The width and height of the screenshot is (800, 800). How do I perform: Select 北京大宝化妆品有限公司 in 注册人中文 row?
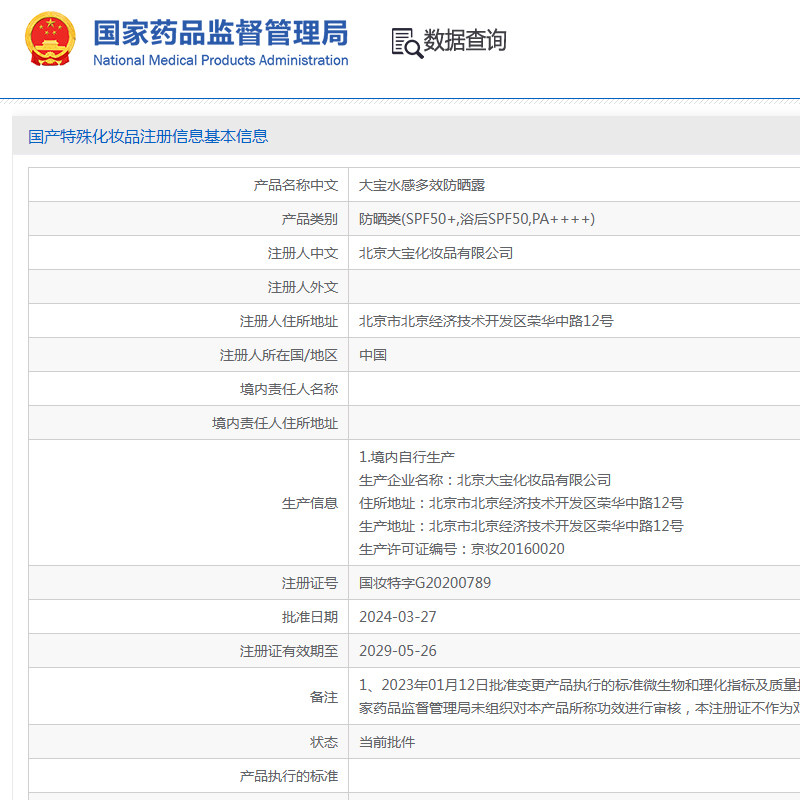pyautogui.click(x=436, y=253)
